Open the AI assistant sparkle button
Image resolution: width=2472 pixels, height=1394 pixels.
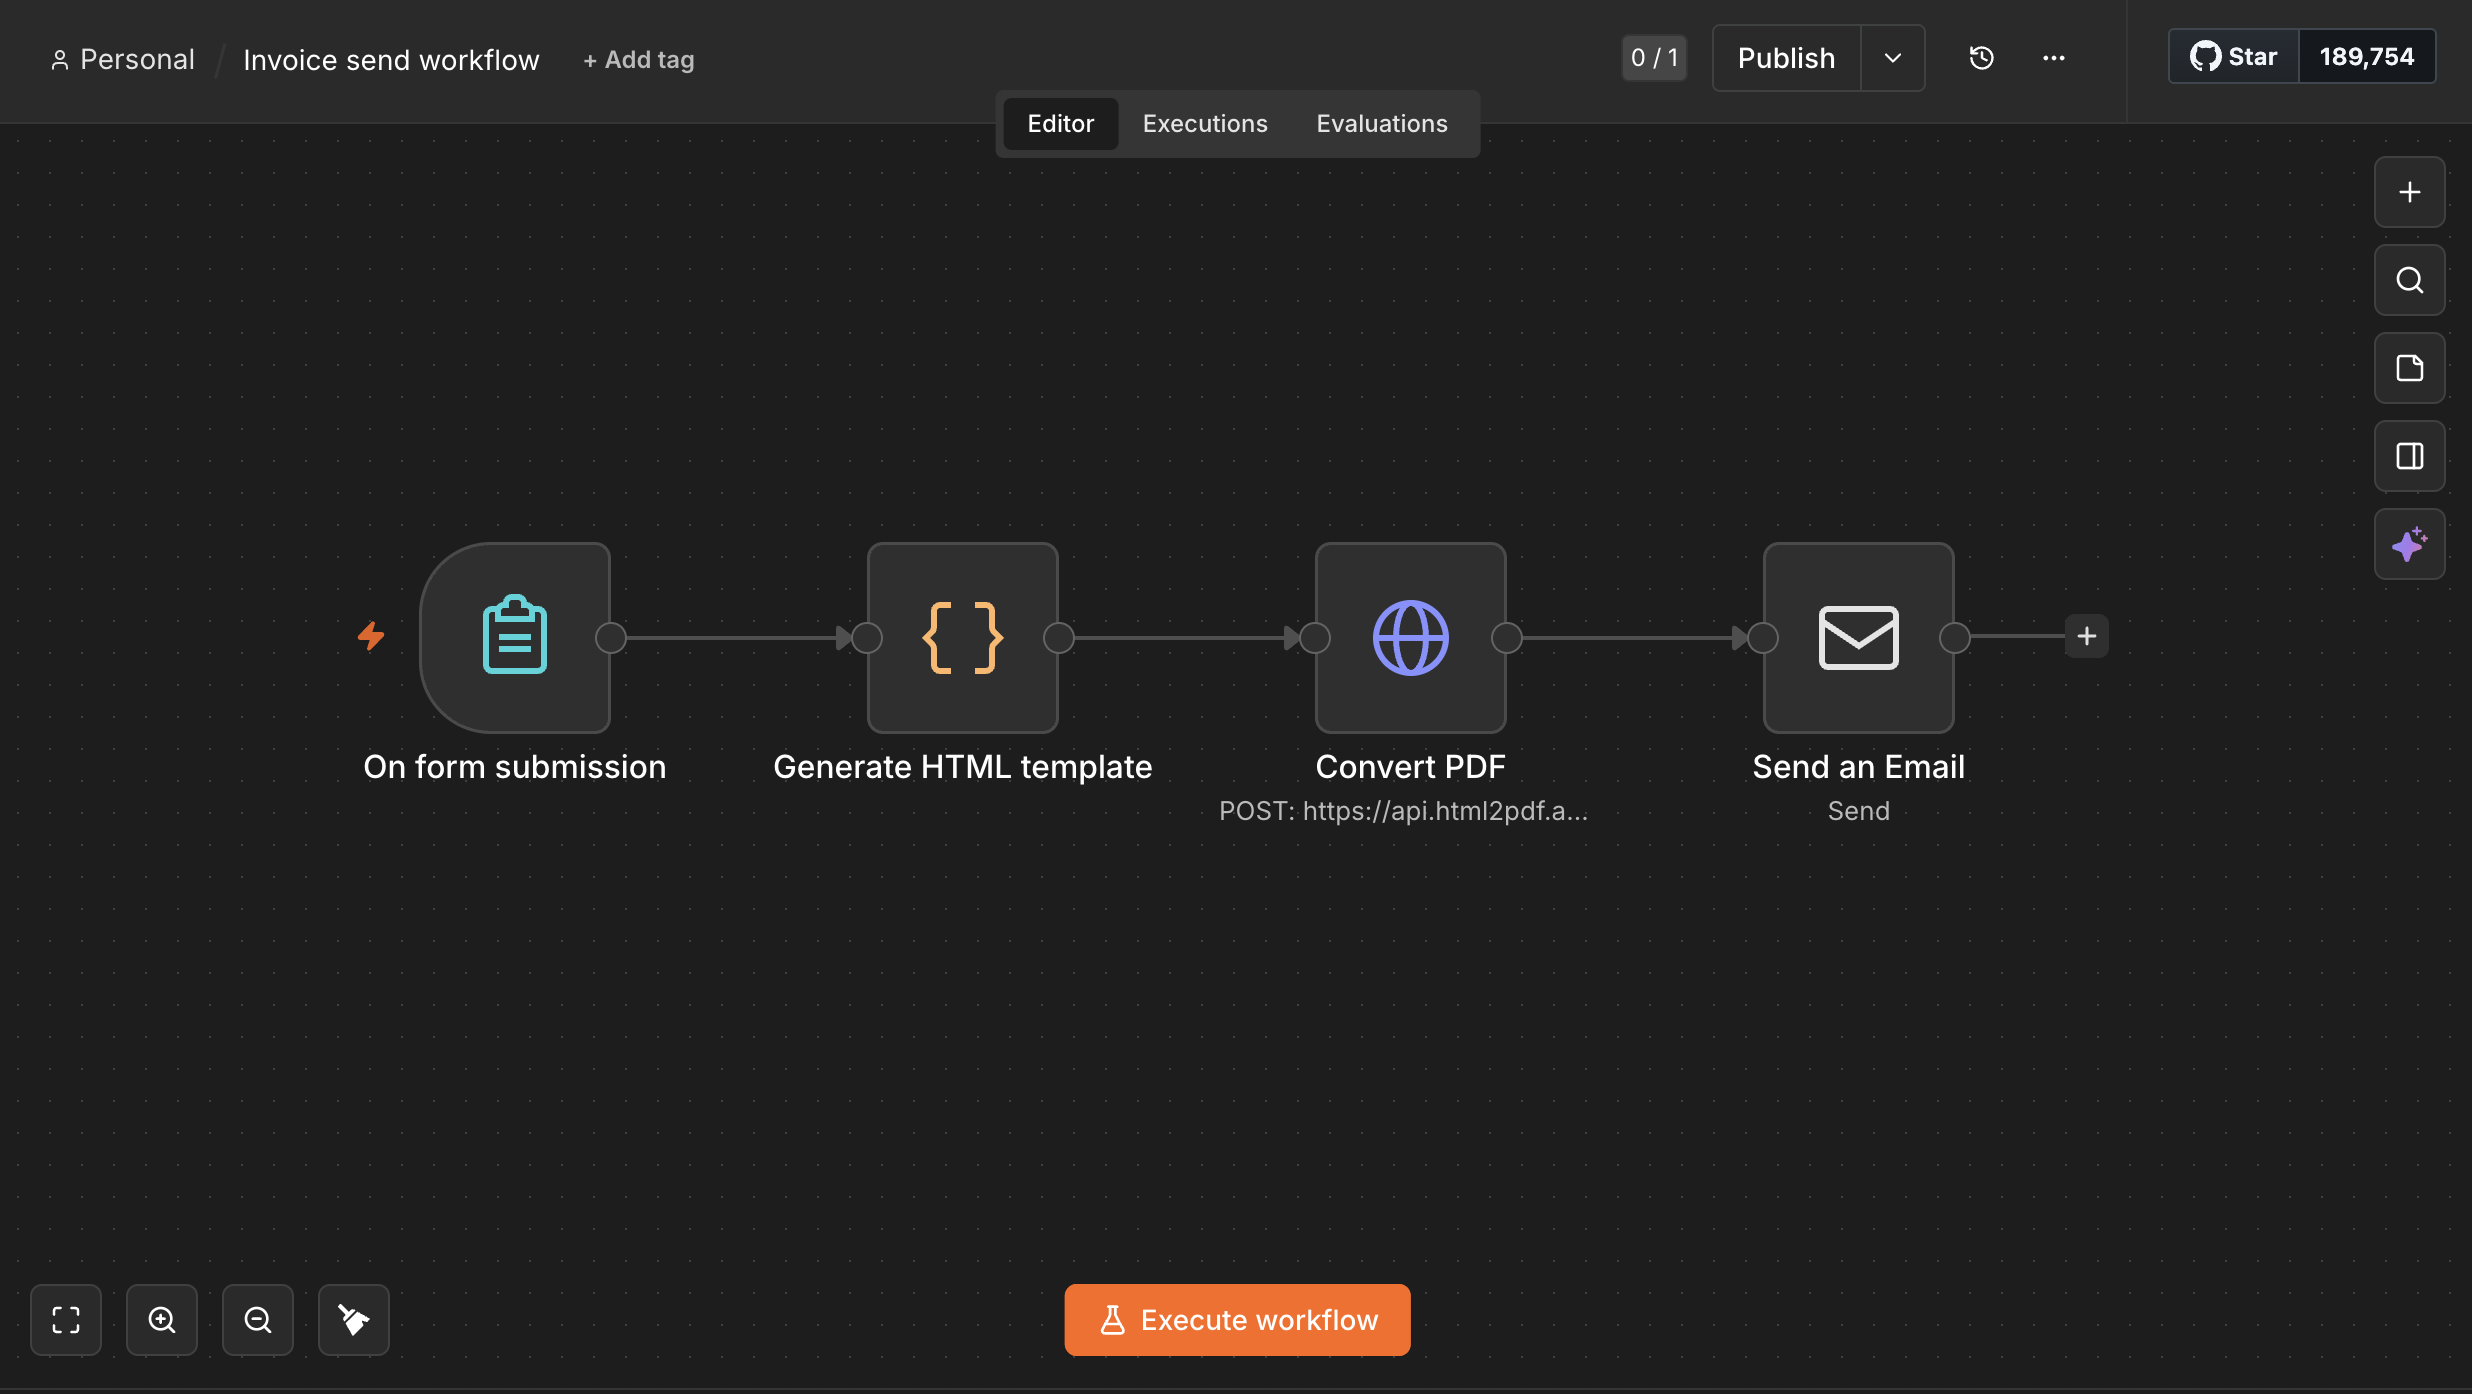click(2410, 544)
